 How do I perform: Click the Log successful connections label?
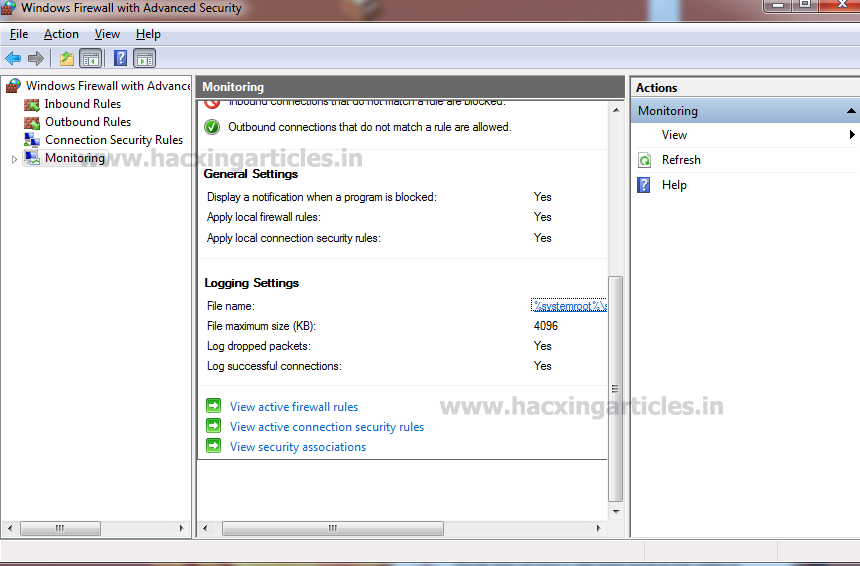274,366
